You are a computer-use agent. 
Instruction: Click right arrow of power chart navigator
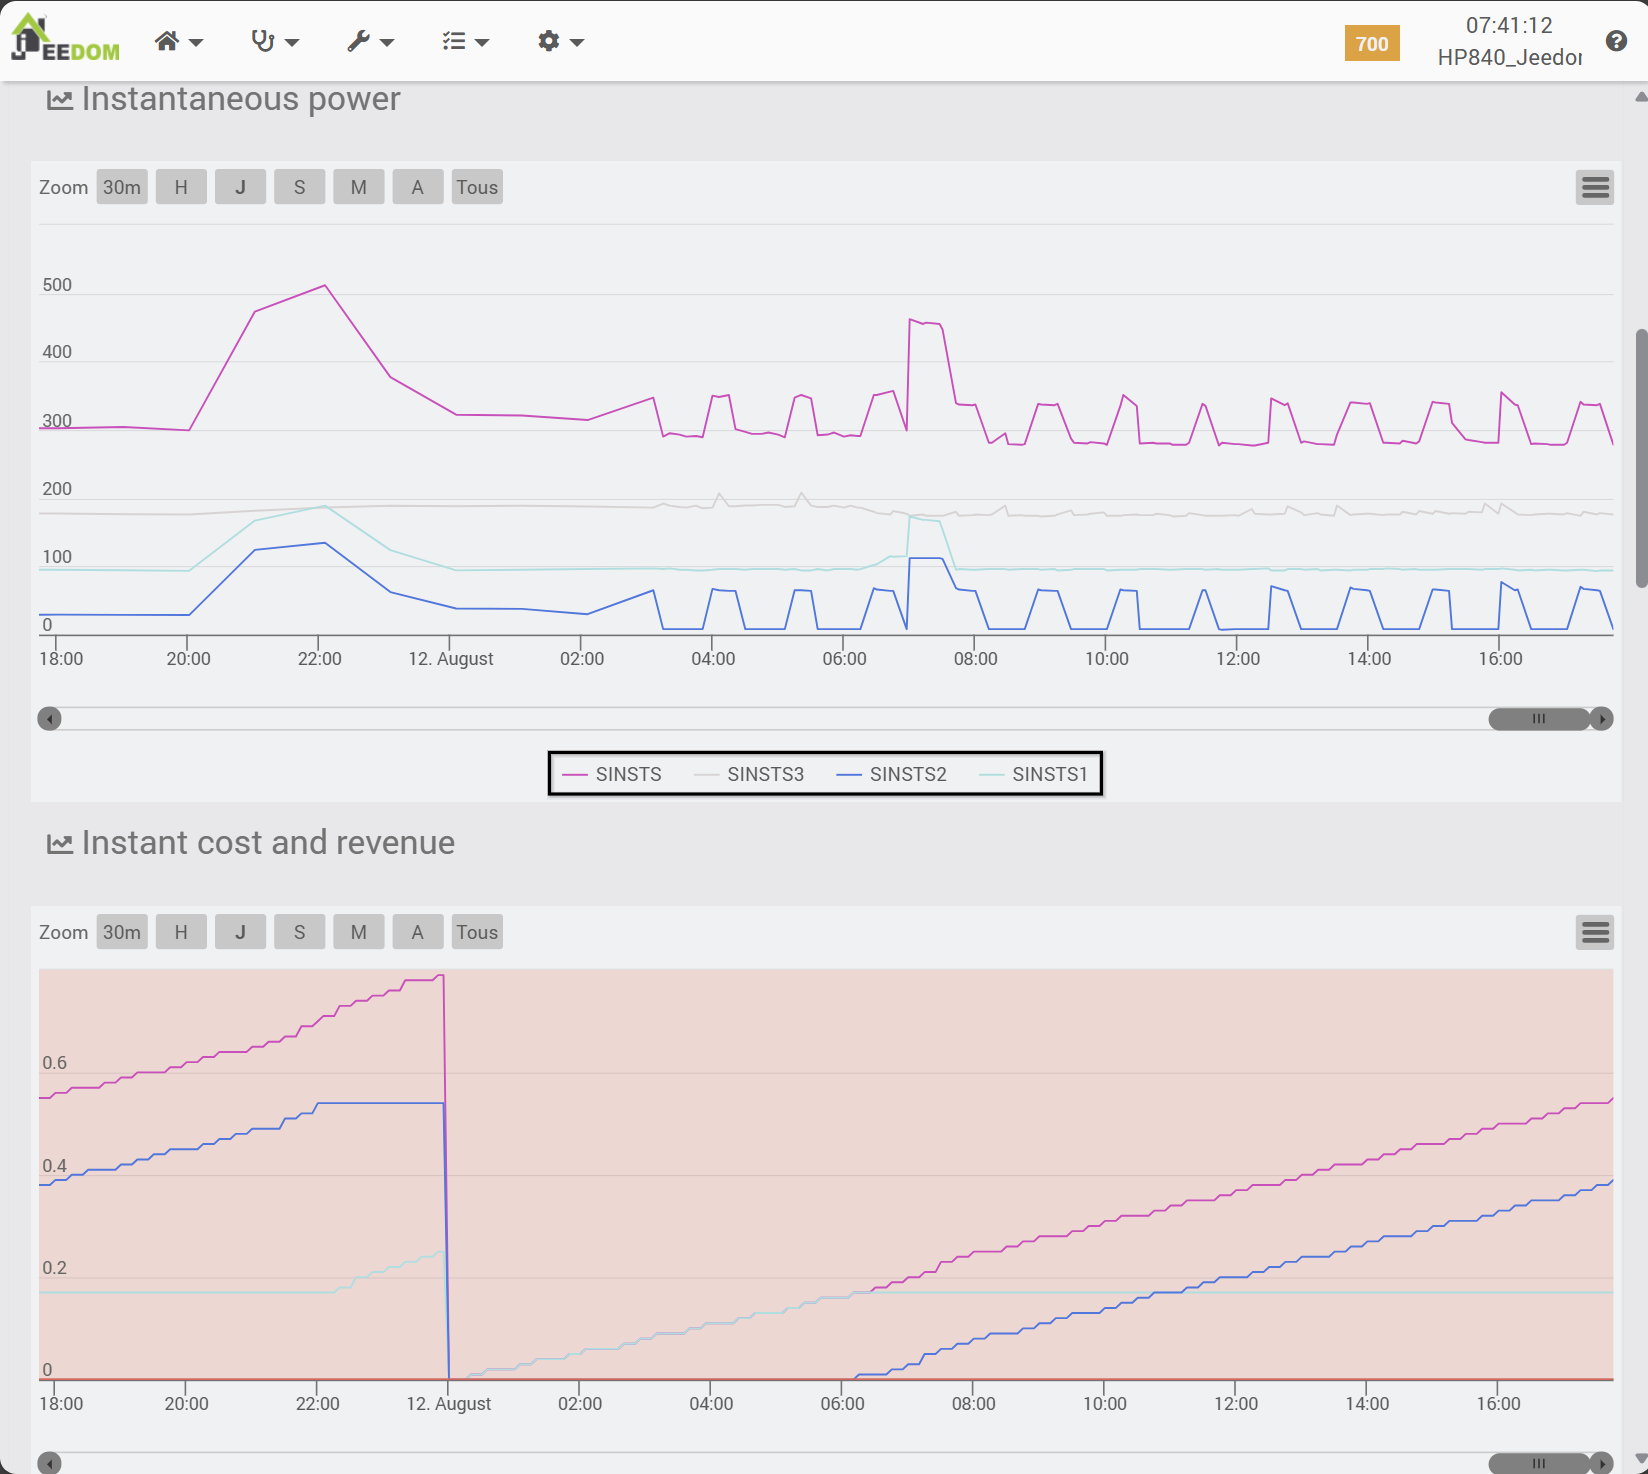pos(1602,719)
